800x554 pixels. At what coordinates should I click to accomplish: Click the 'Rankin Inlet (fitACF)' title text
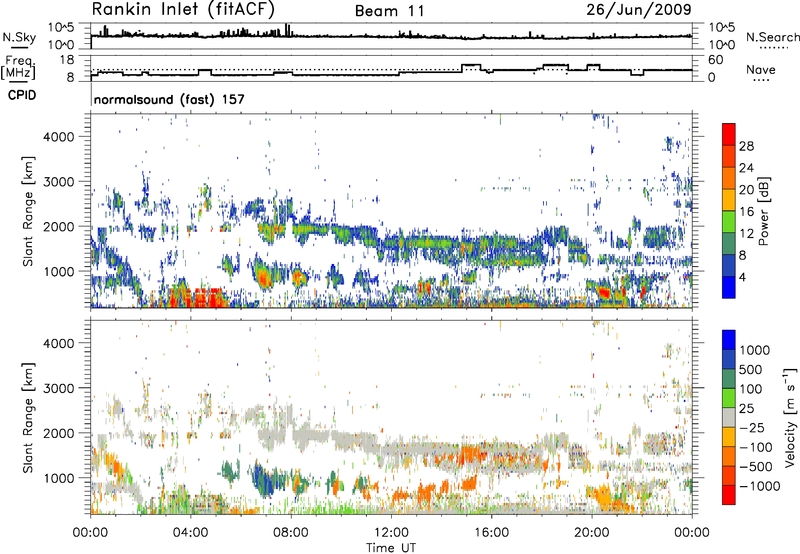(183, 10)
